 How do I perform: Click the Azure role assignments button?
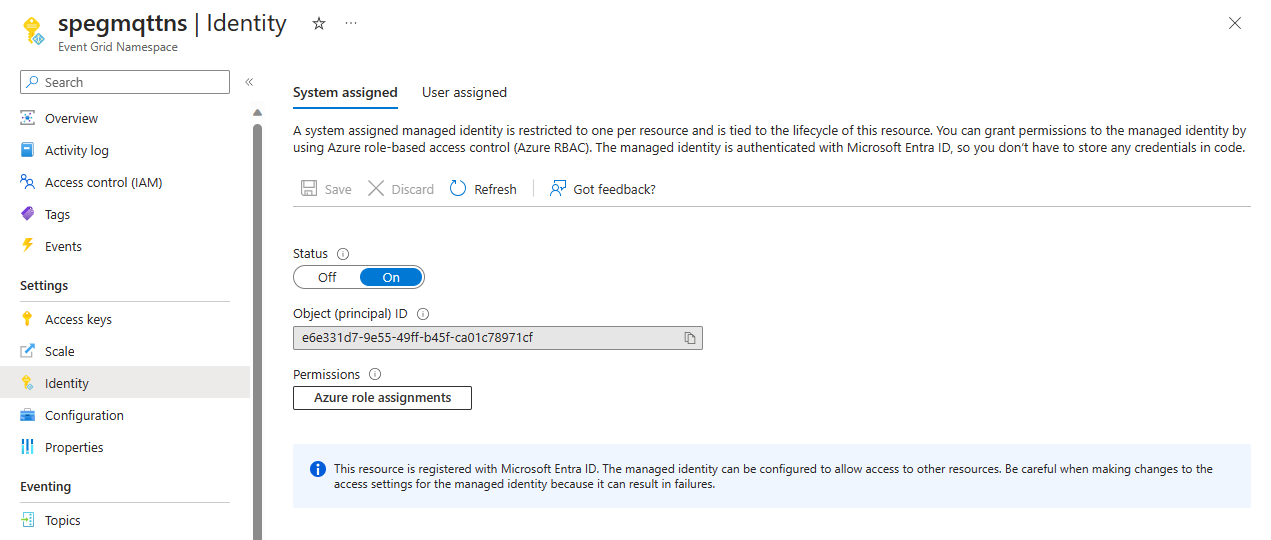(382, 398)
